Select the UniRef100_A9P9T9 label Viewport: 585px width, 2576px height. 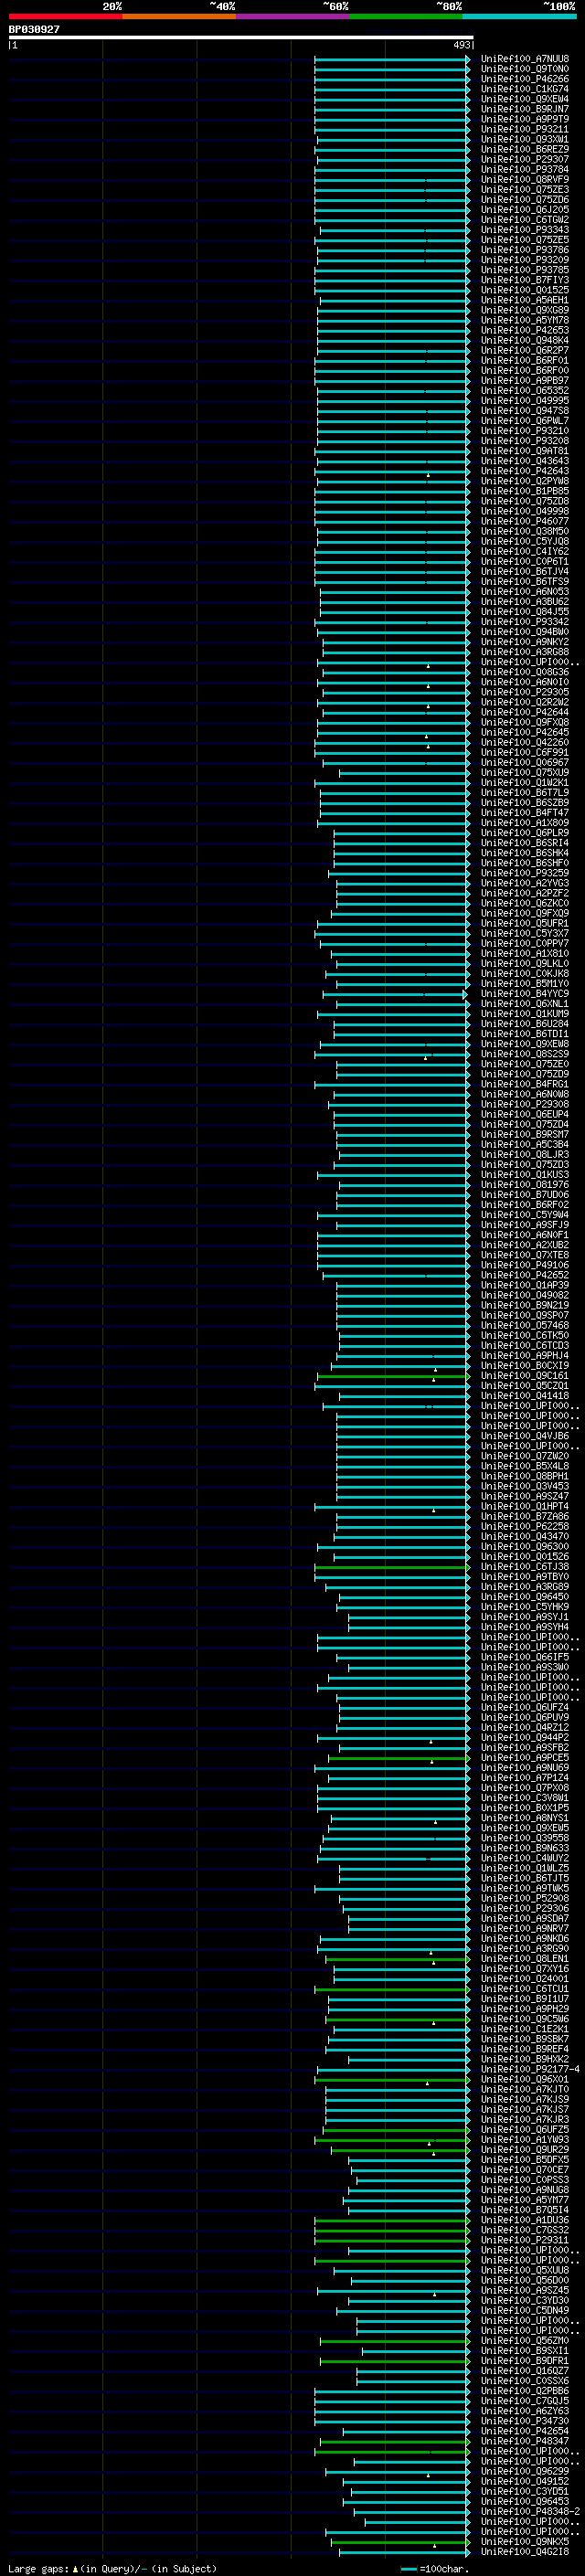525,119
